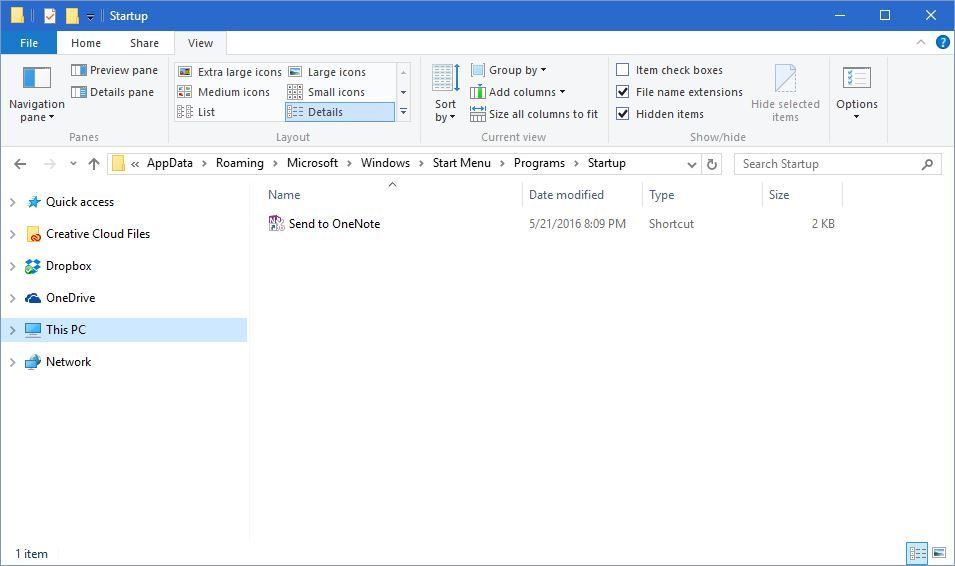Click the Properties quick access toolbar icon
The width and height of the screenshot is (955, 566).
(x=50, y=16)
